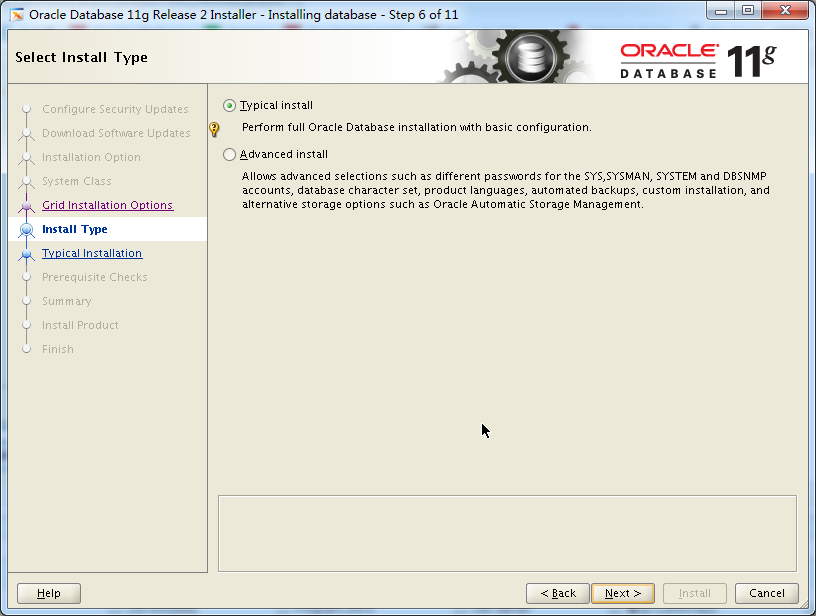
Task: Open Grid Installation Options step link
Action: (x=107, y=205)
